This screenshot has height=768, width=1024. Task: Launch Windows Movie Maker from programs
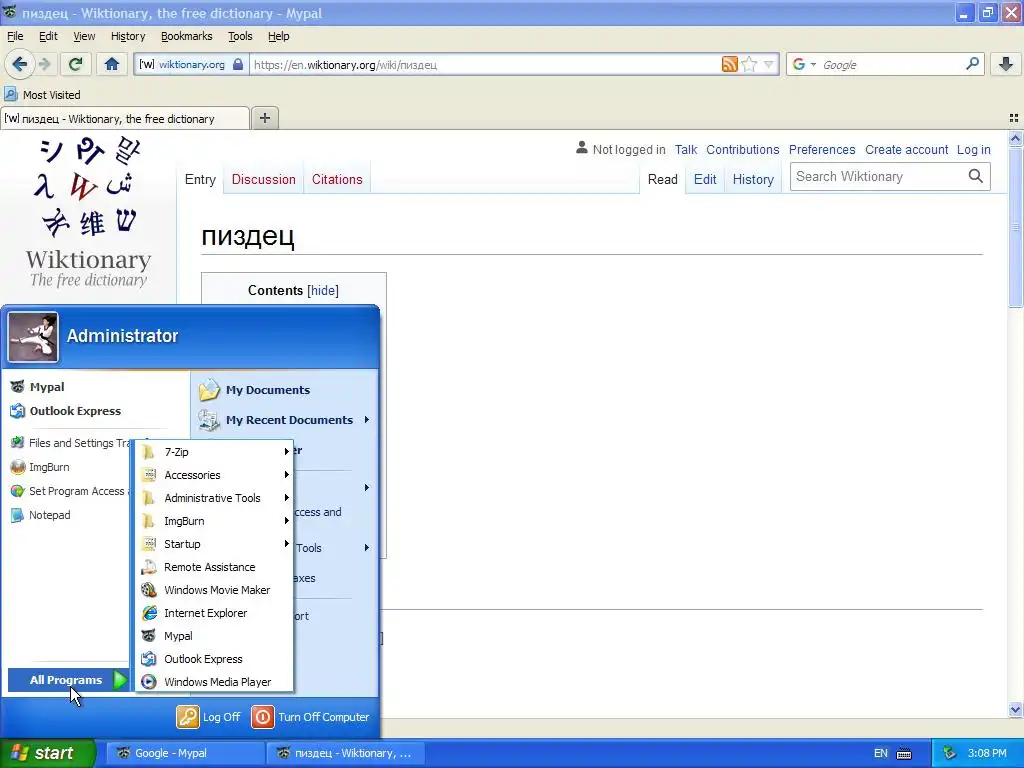tap(214, 590)
